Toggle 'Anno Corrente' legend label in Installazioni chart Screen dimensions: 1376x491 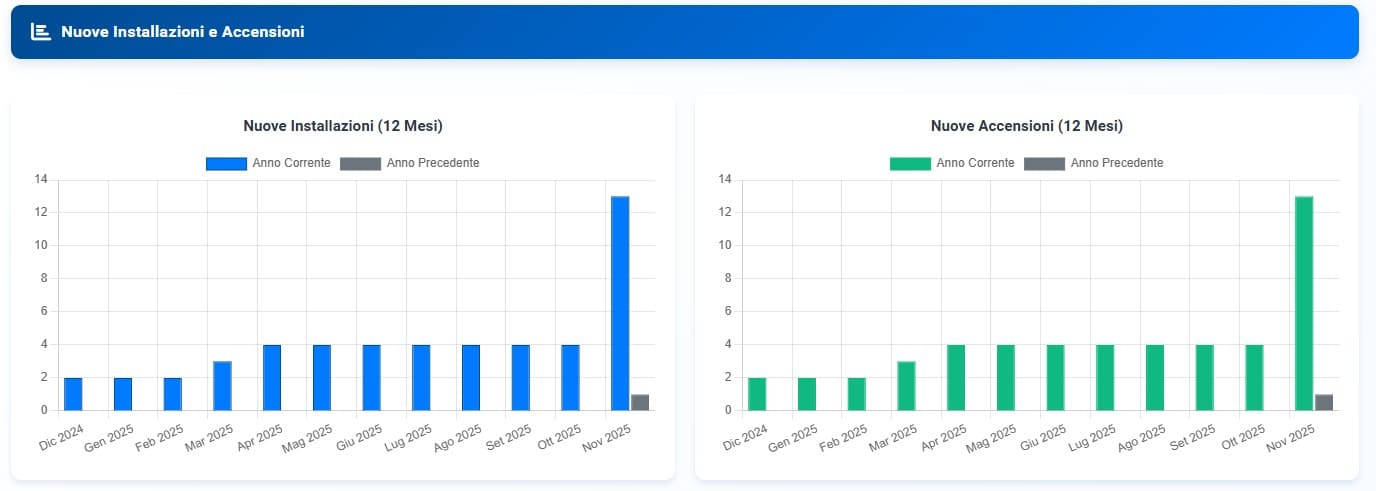(x=291, y=163)
